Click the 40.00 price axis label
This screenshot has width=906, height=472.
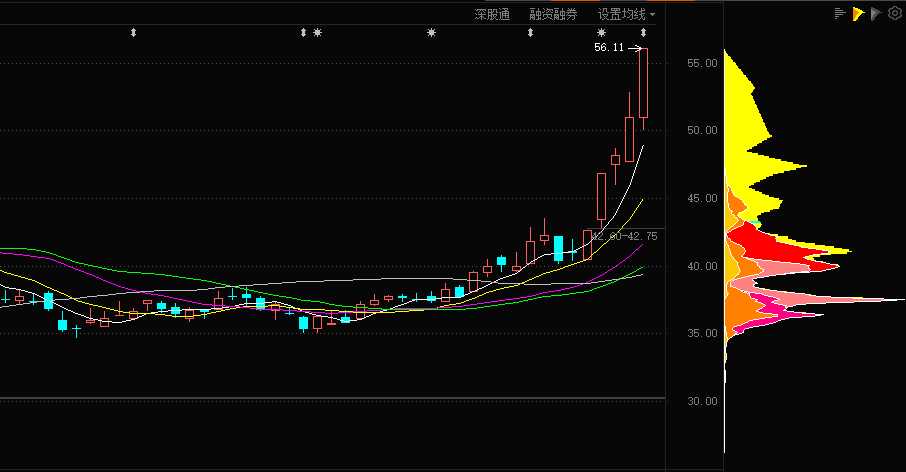702,266
